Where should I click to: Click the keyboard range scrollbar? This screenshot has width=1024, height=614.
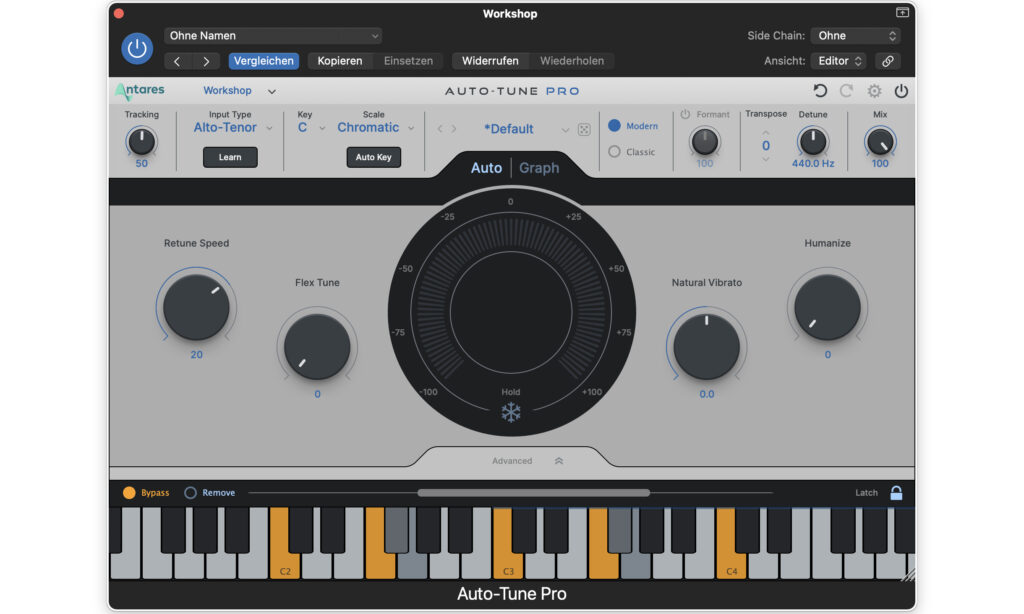(x=534, y=493)
